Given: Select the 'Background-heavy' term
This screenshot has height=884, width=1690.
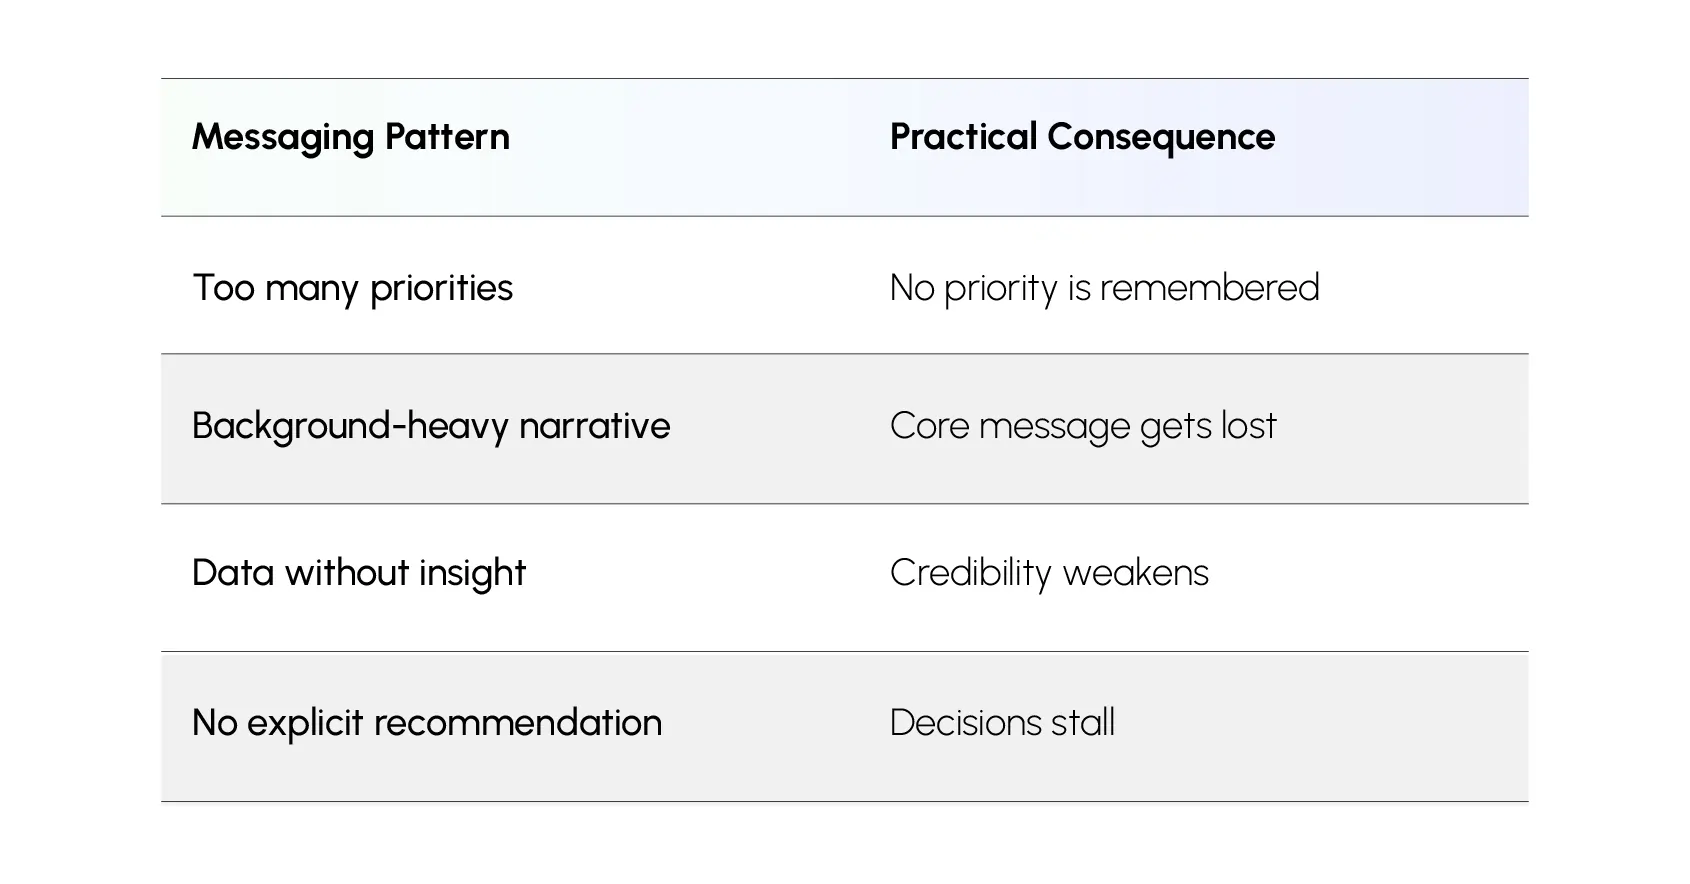Looking at the screenshot, I should (350, 426).
